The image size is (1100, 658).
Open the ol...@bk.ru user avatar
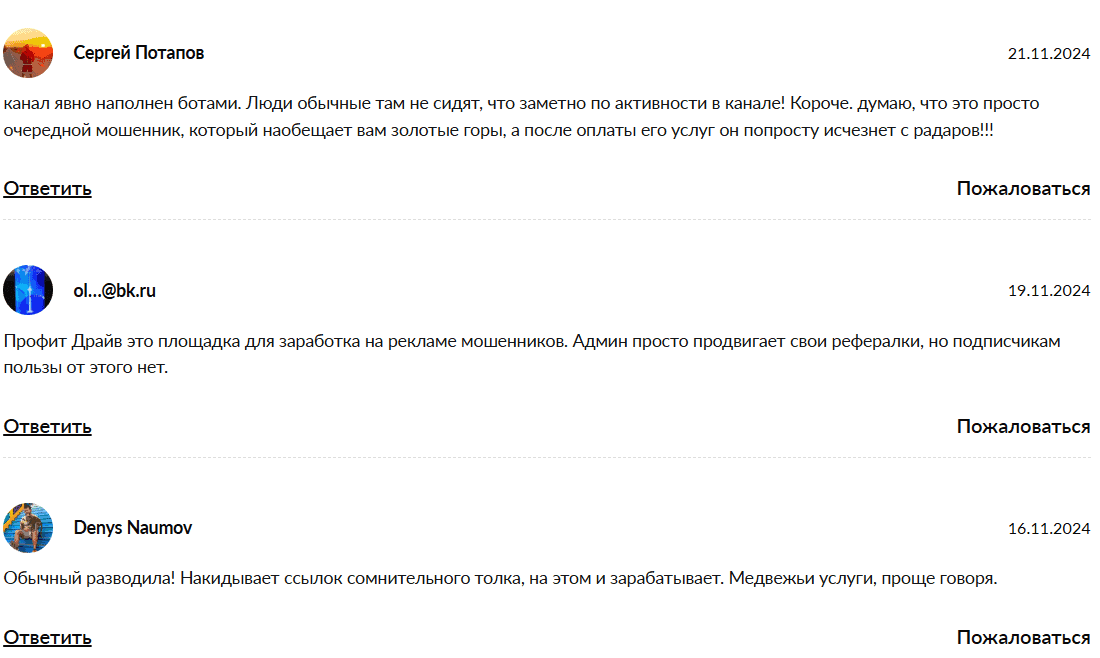[28, 291]
